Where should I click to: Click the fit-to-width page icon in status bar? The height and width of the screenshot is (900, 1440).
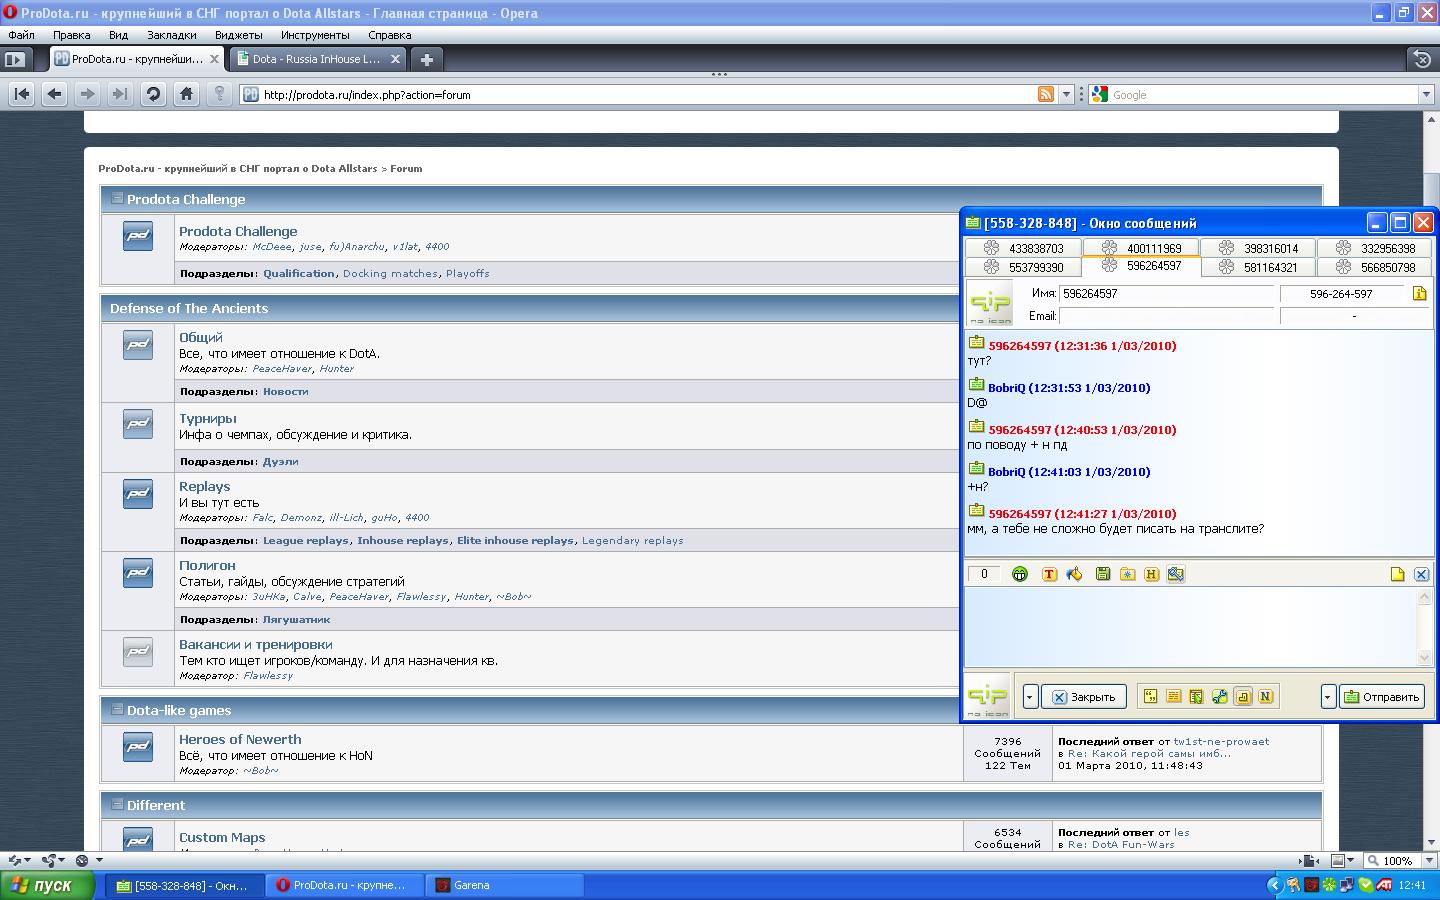tap(1308, 860)
